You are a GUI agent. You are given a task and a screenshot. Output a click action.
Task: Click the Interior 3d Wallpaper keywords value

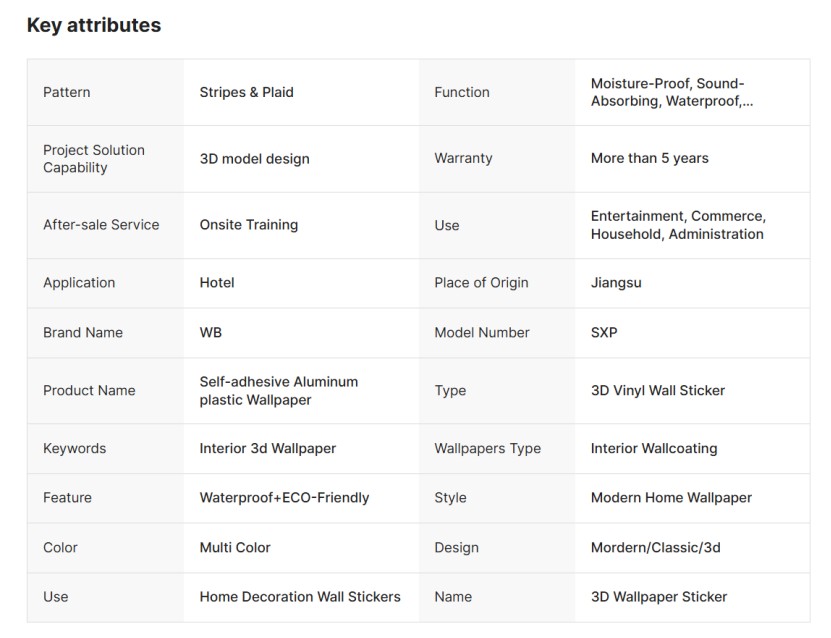[x=267, y=449]
